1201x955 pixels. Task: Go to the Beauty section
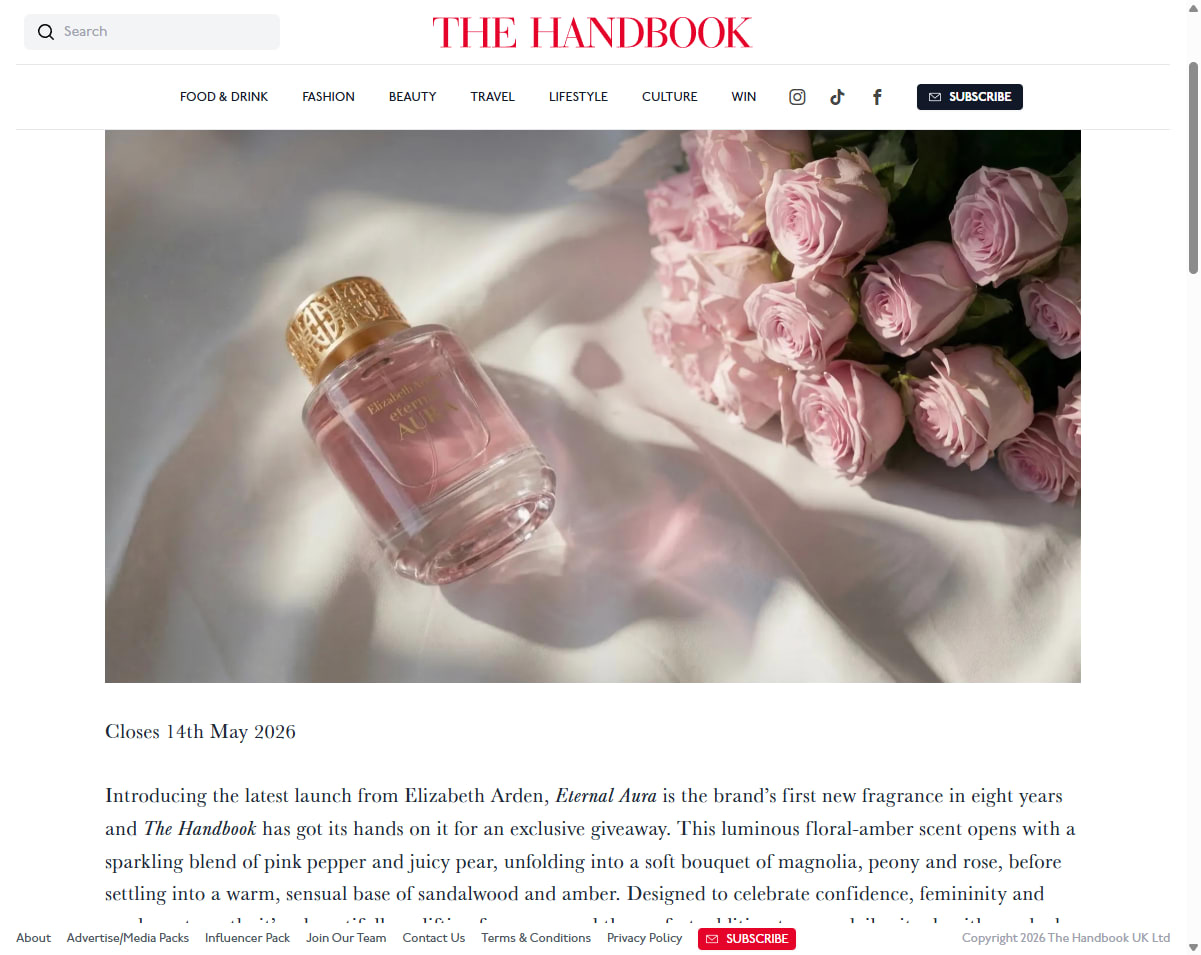coord(412,97)
